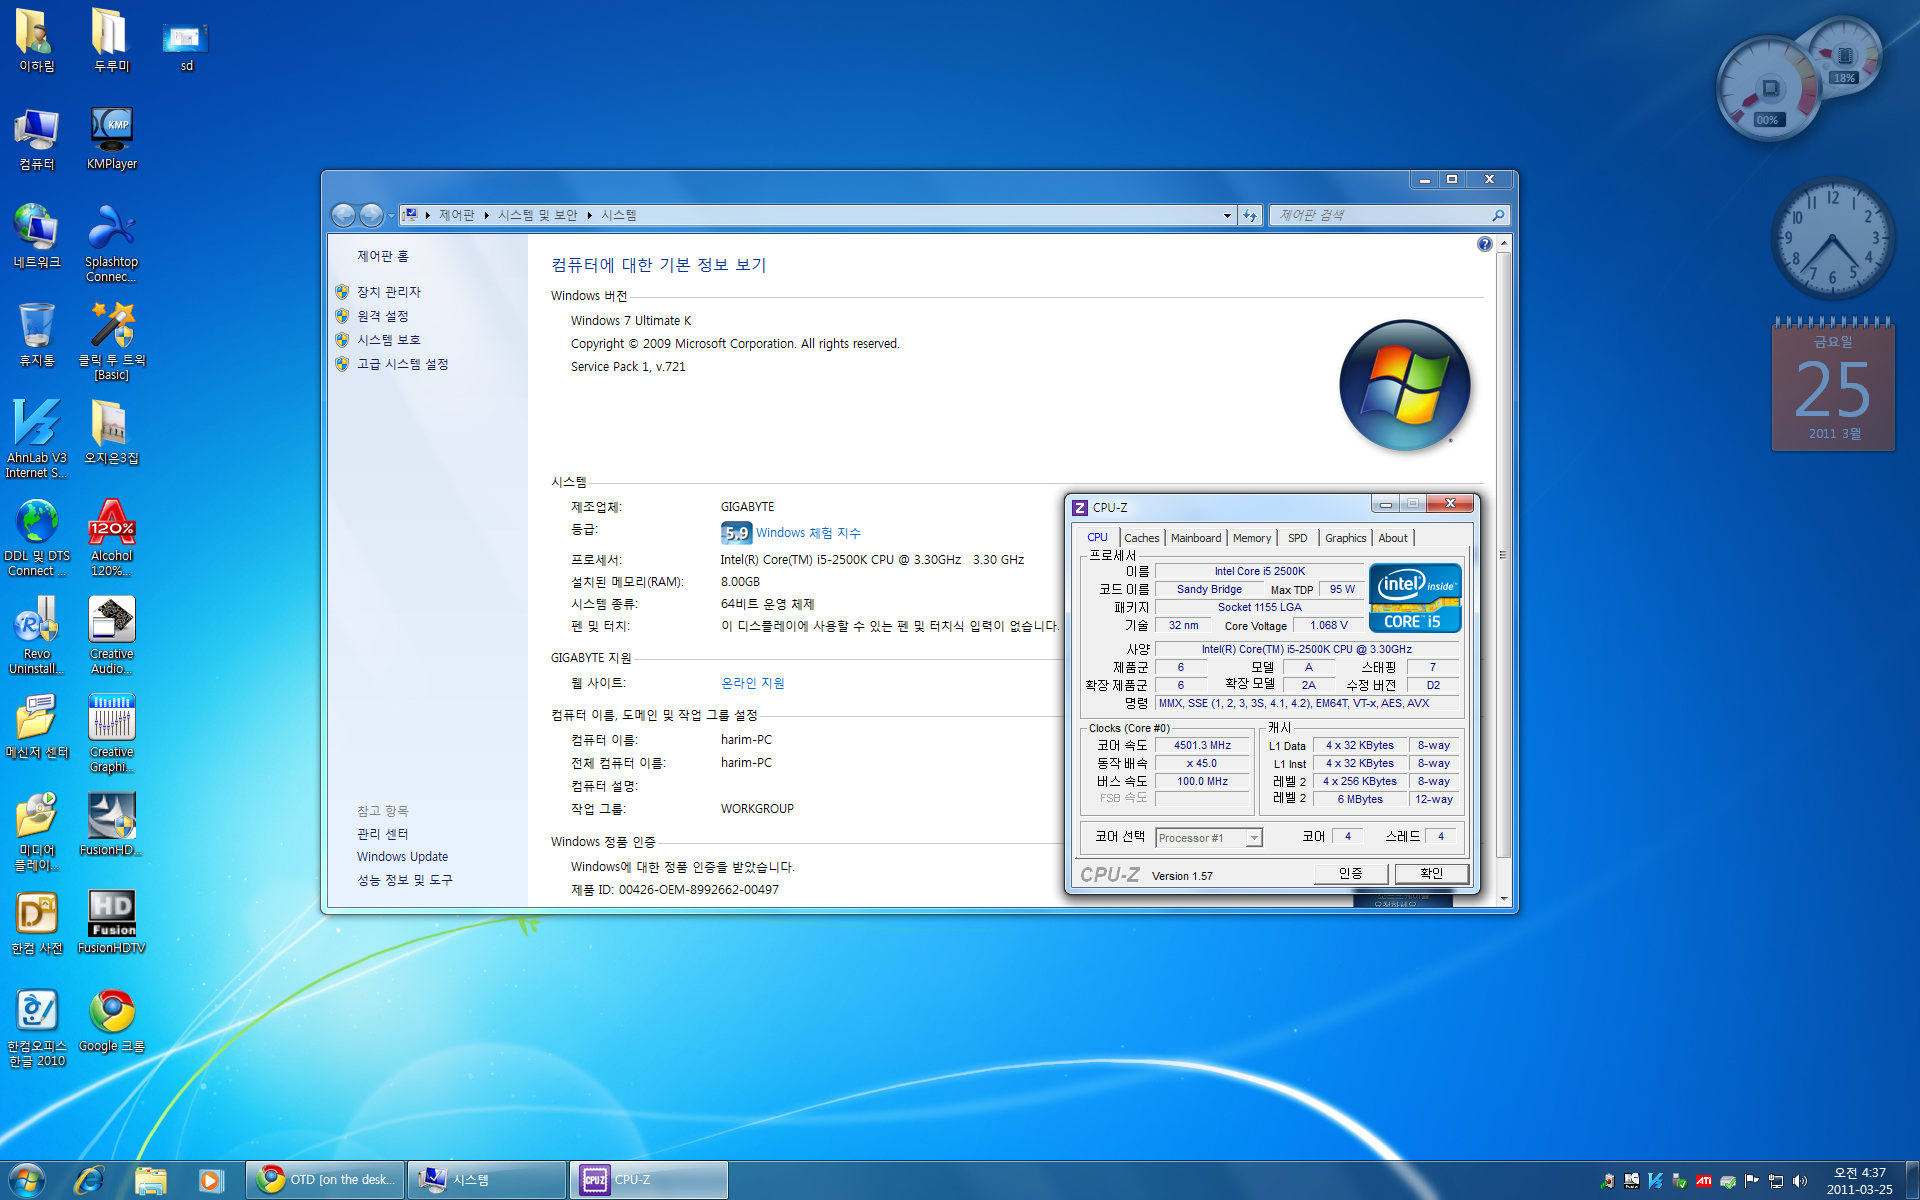This screenshot has height=1200, width=1920.
Task: Open Windows Explorer taskbar icon
Action: 150,1180
